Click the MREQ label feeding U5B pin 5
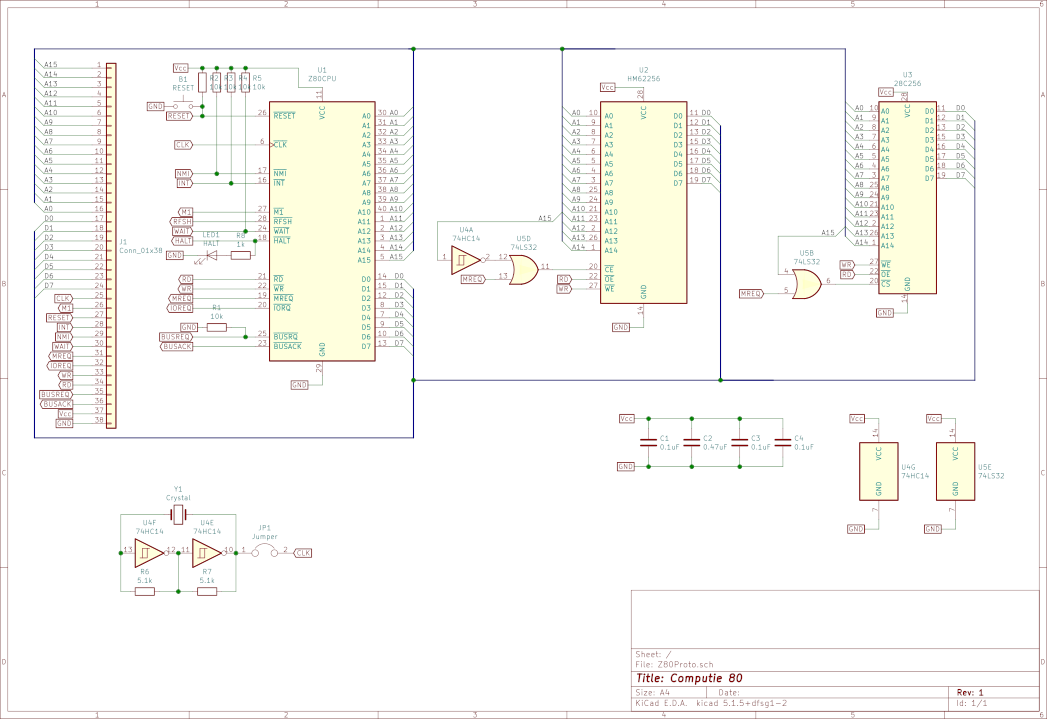 click(751, 294)
